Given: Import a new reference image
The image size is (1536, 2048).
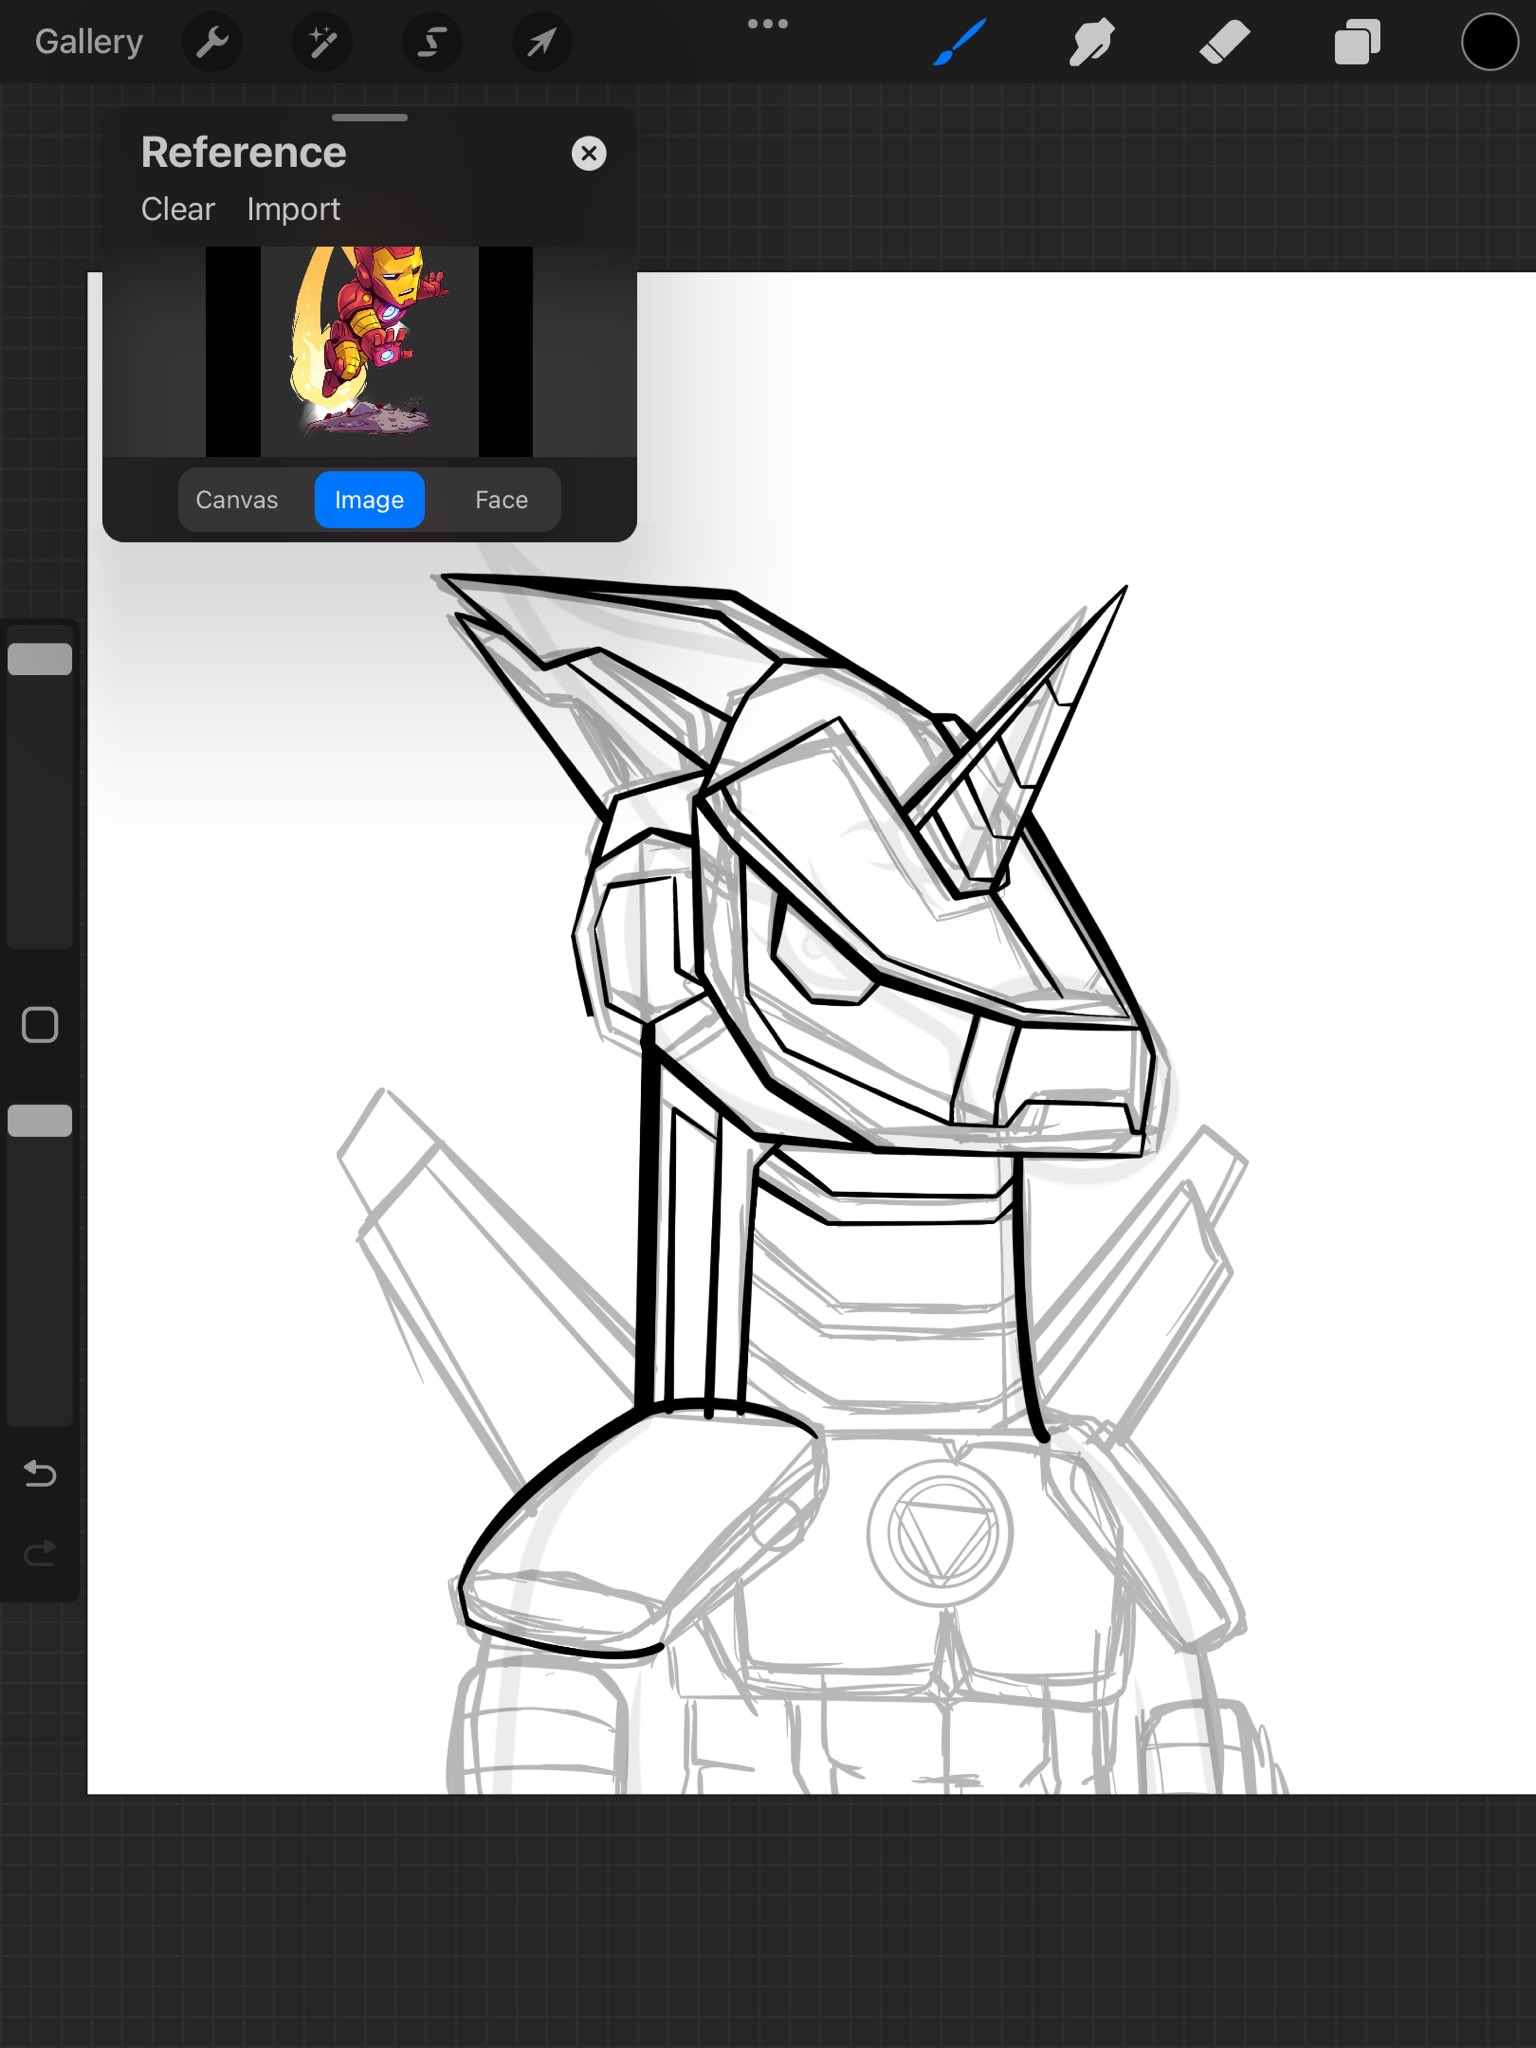Looking at the screenshot, I should click(293, 209).
